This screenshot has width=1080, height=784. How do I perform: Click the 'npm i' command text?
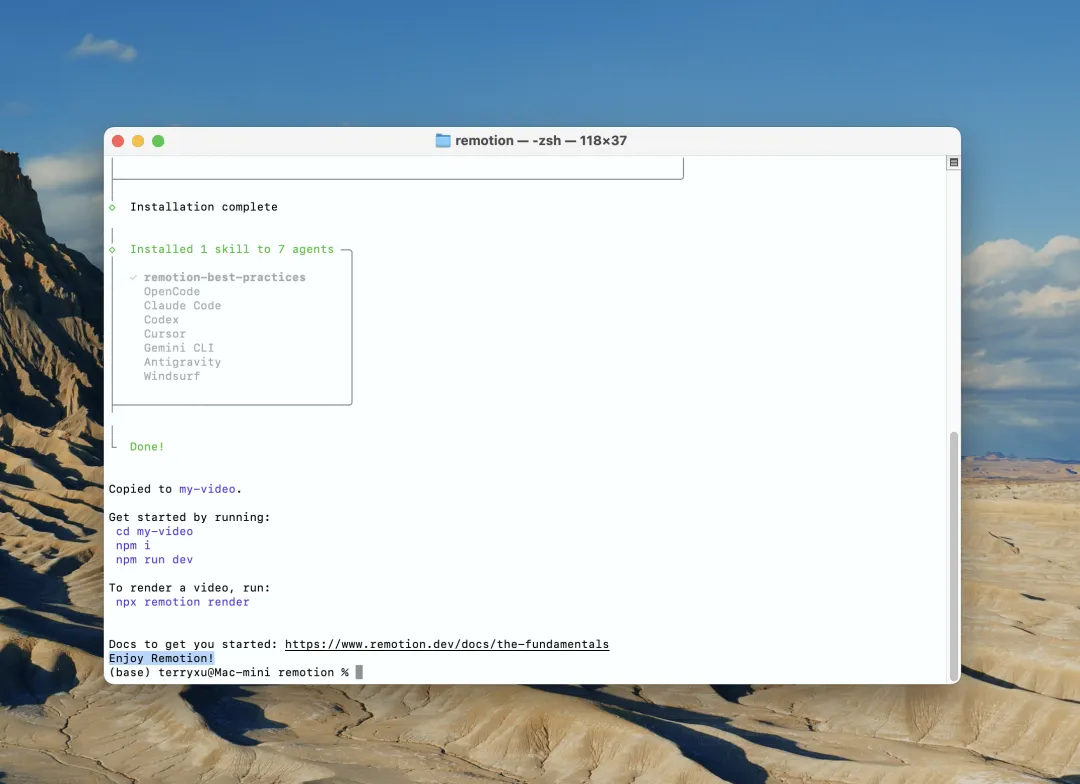[x=133, y=546]
